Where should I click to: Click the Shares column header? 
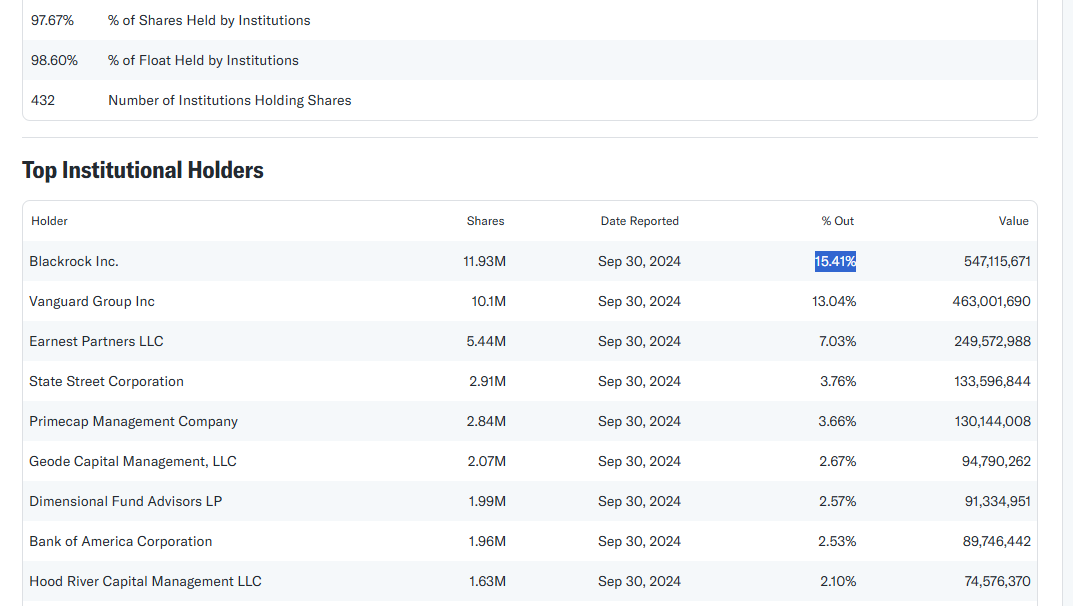pos(485,221)
